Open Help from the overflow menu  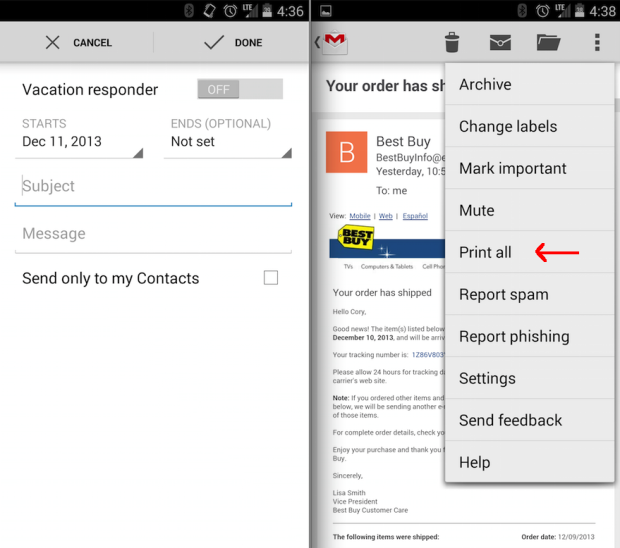[x=529, y=461]
